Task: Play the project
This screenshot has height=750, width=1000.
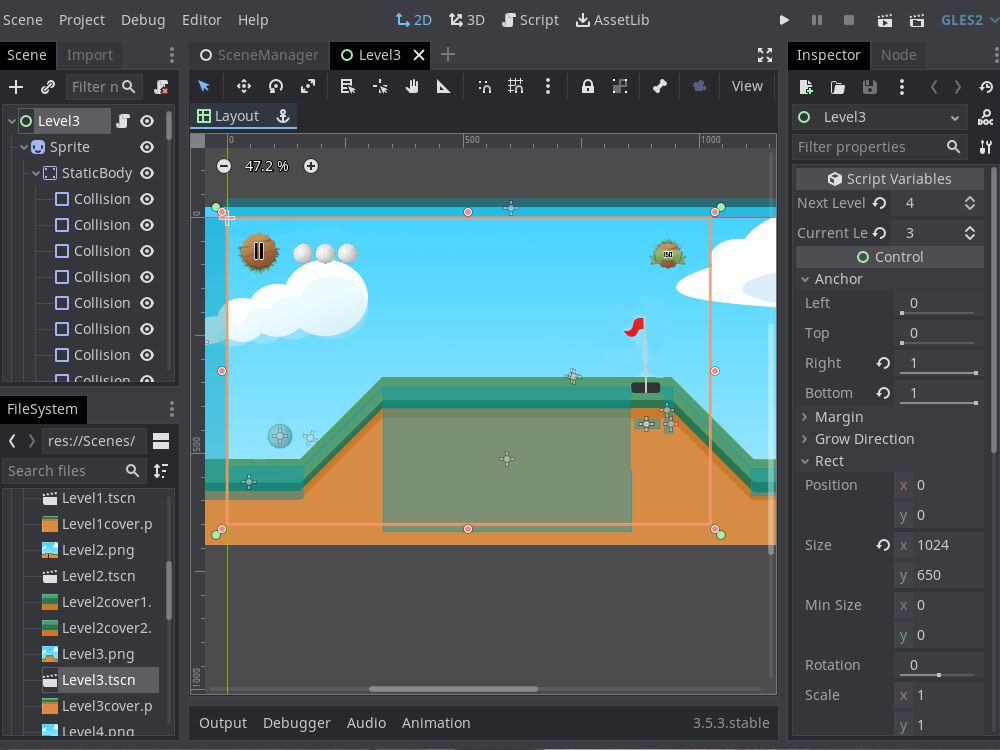Action: coord(784,20)
